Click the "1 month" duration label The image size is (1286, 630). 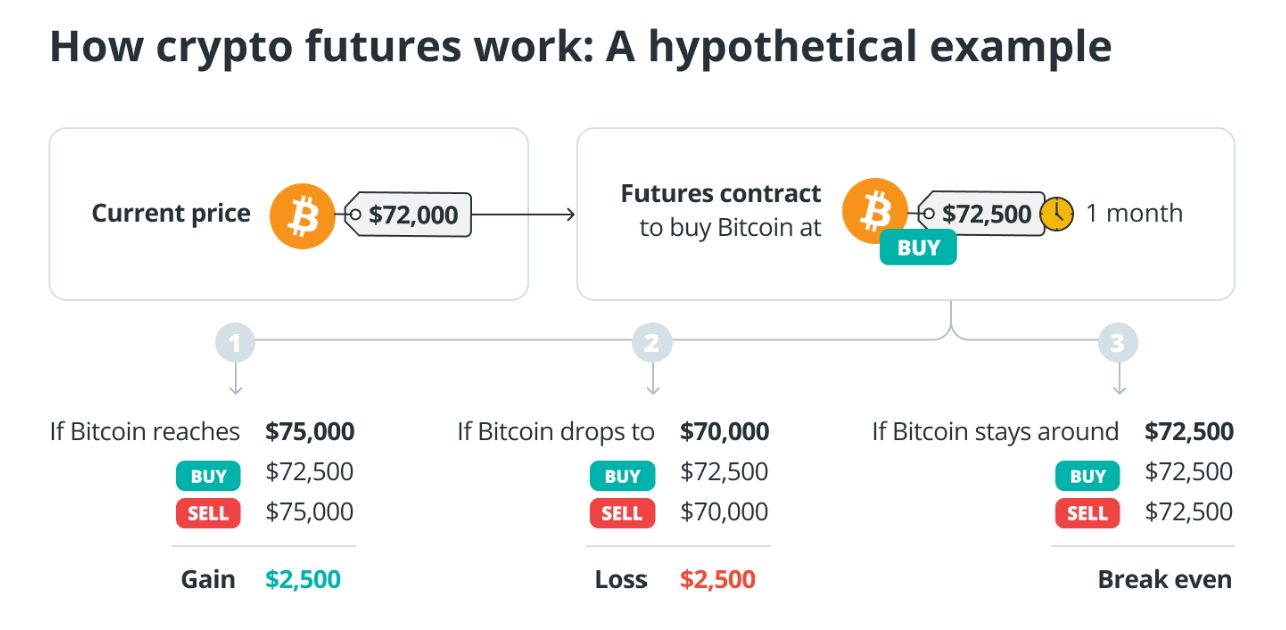(x=1134, y=213)
